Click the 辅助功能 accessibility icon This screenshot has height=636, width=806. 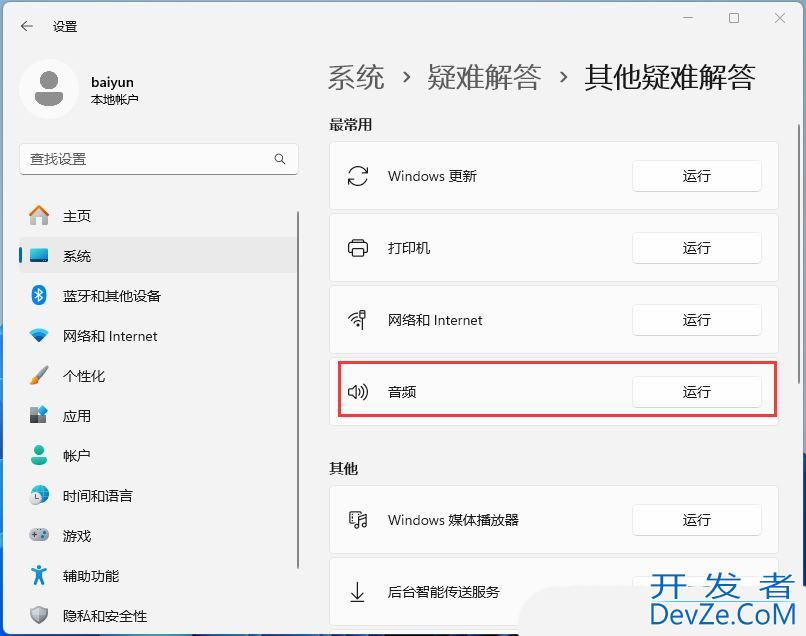coord(39,575)
